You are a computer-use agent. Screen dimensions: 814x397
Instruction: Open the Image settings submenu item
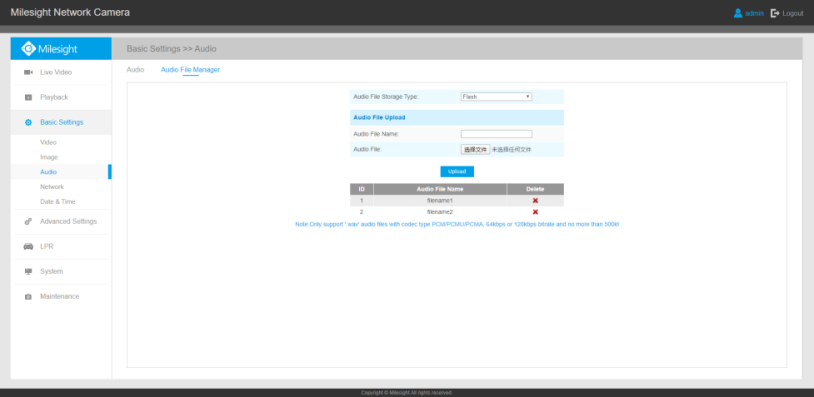49,157
